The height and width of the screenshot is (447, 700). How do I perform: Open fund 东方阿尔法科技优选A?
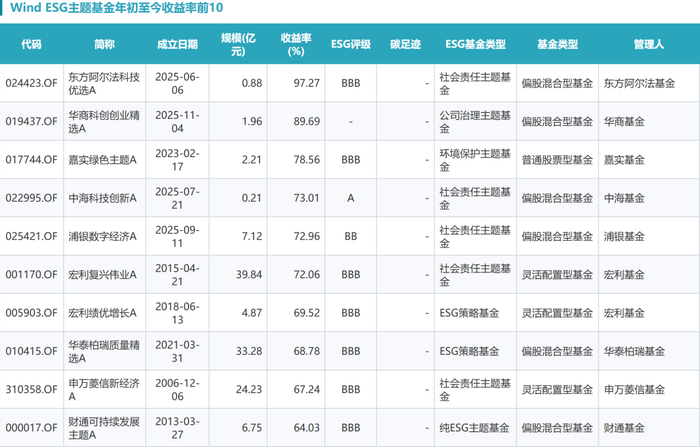tap(104, 84)
